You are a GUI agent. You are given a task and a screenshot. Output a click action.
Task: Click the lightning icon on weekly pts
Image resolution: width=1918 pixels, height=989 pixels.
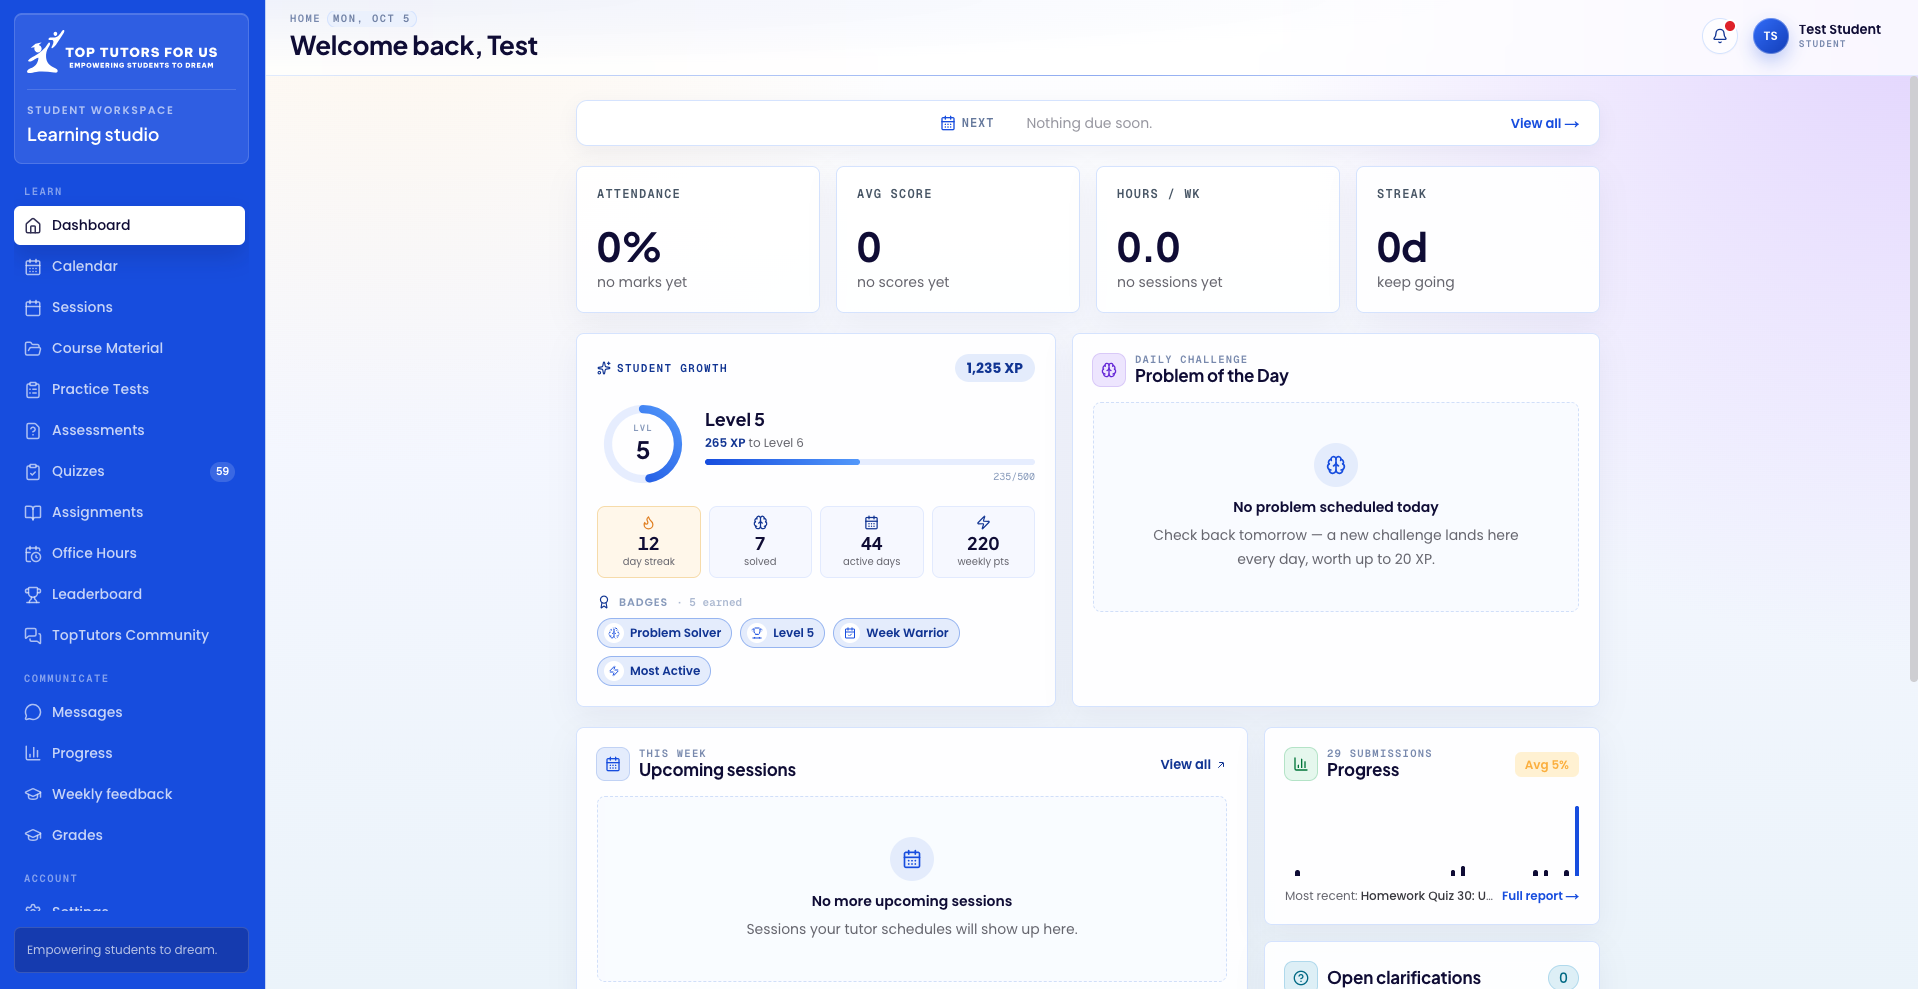(983, 523)
